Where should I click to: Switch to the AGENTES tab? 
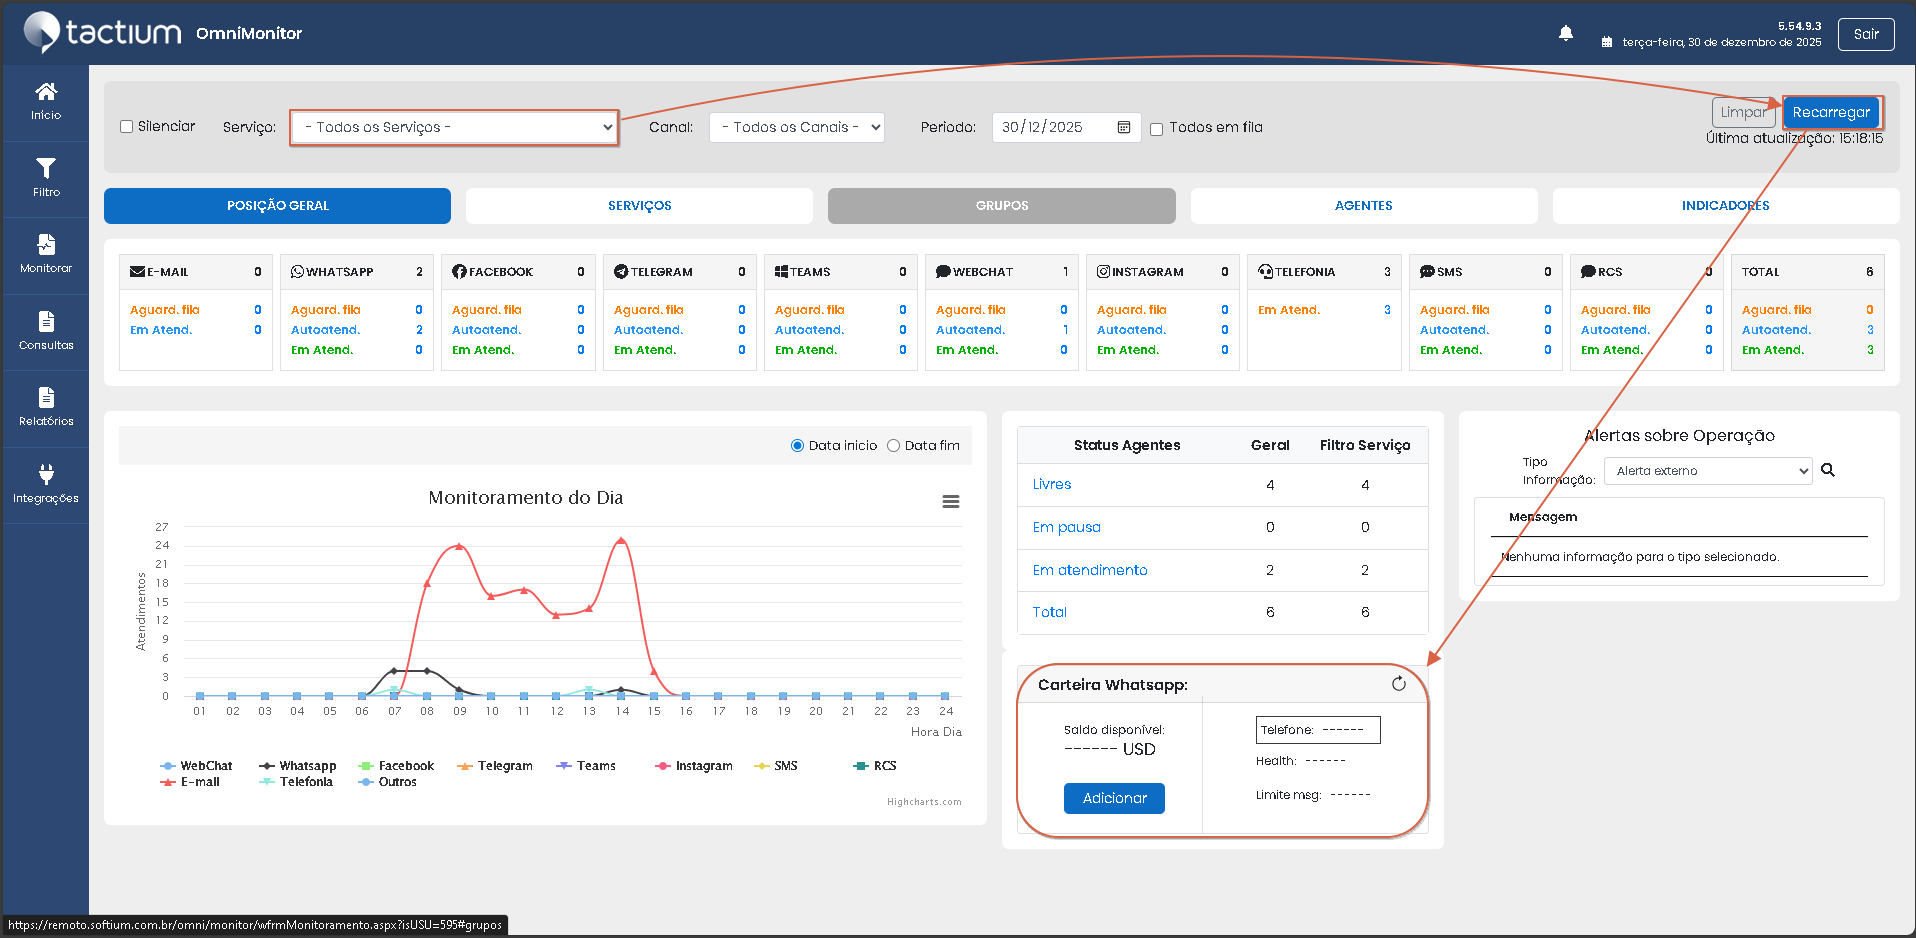click(x=1363, y=206)
